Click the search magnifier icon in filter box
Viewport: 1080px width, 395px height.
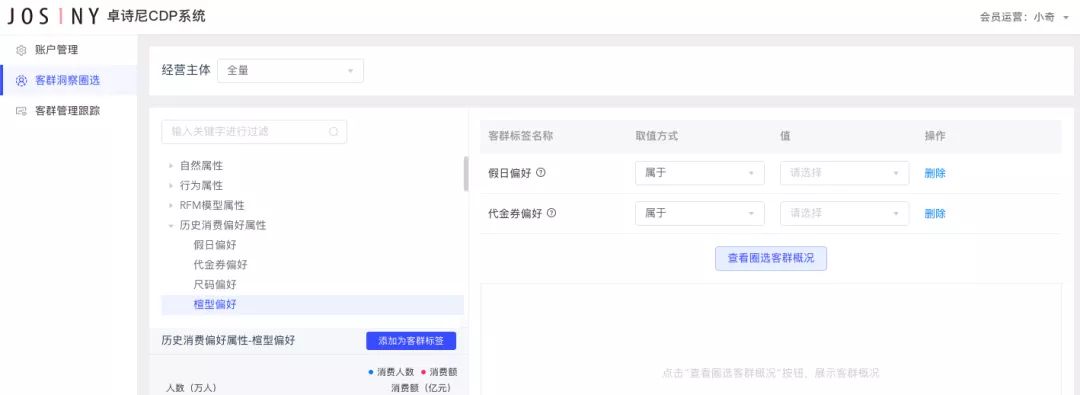tap(333, 132)
